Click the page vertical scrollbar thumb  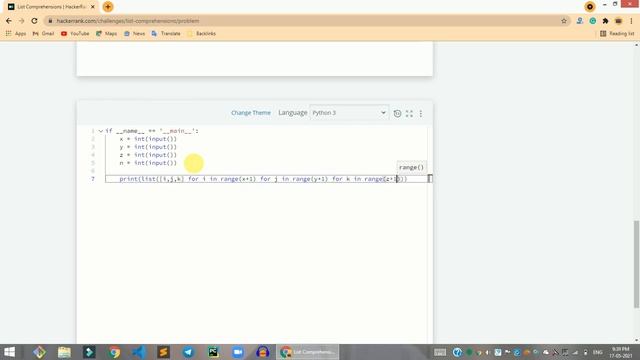click(x=636, y=264)
